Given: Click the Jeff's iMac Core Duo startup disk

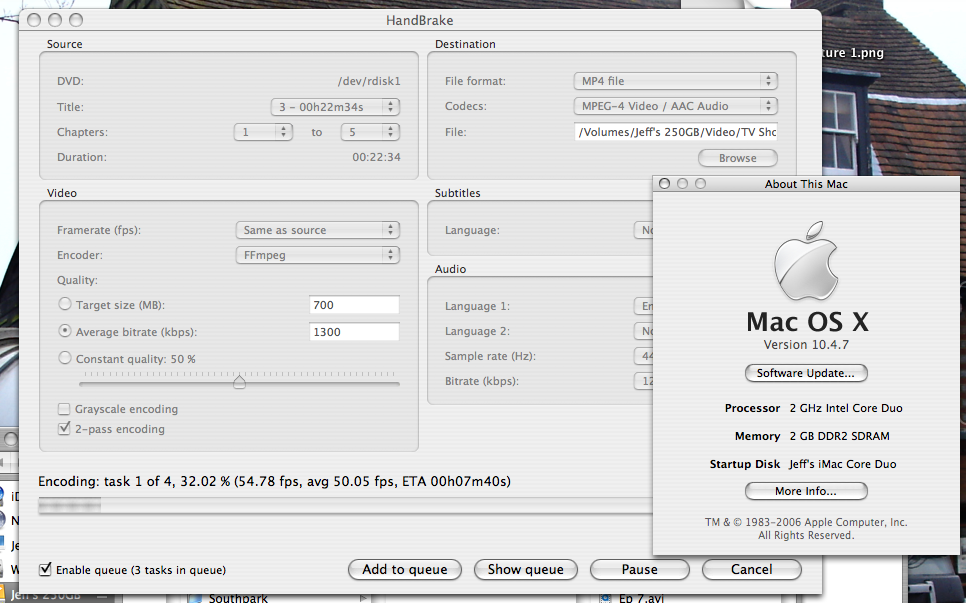Looking at the screenshot, I should 843,464.
